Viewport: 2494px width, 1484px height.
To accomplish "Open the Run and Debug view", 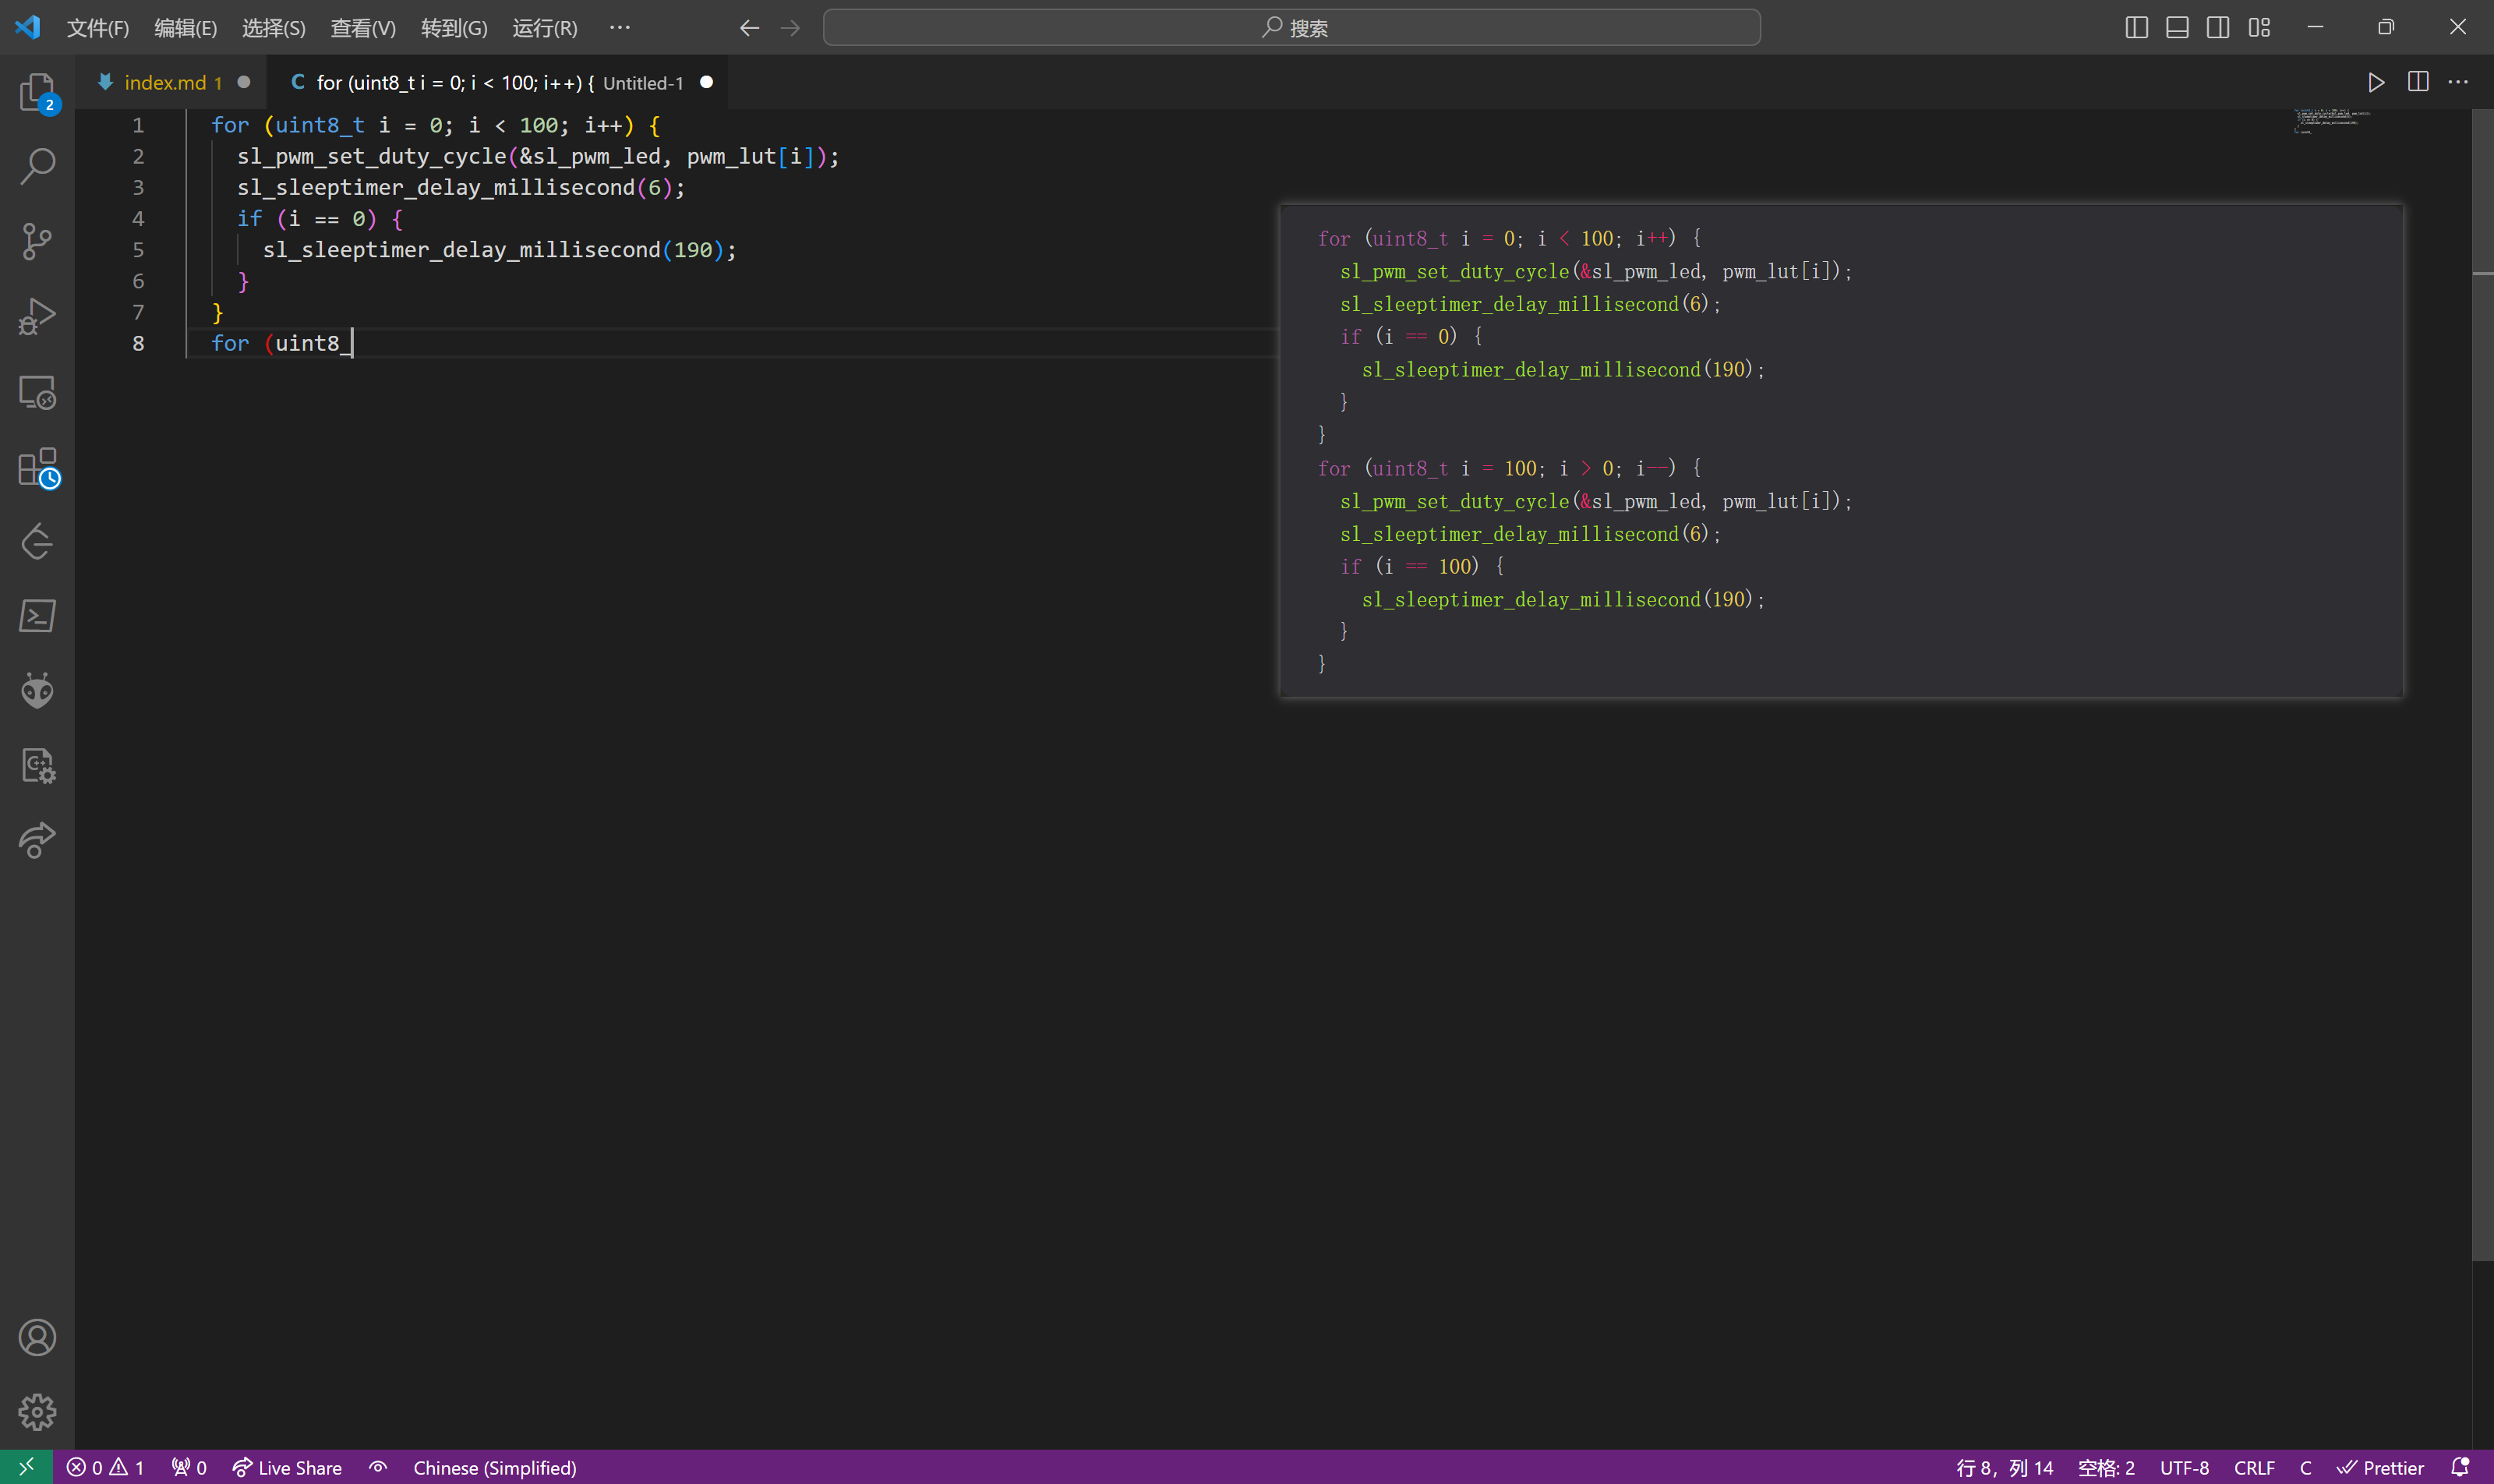I will point(37,316).
